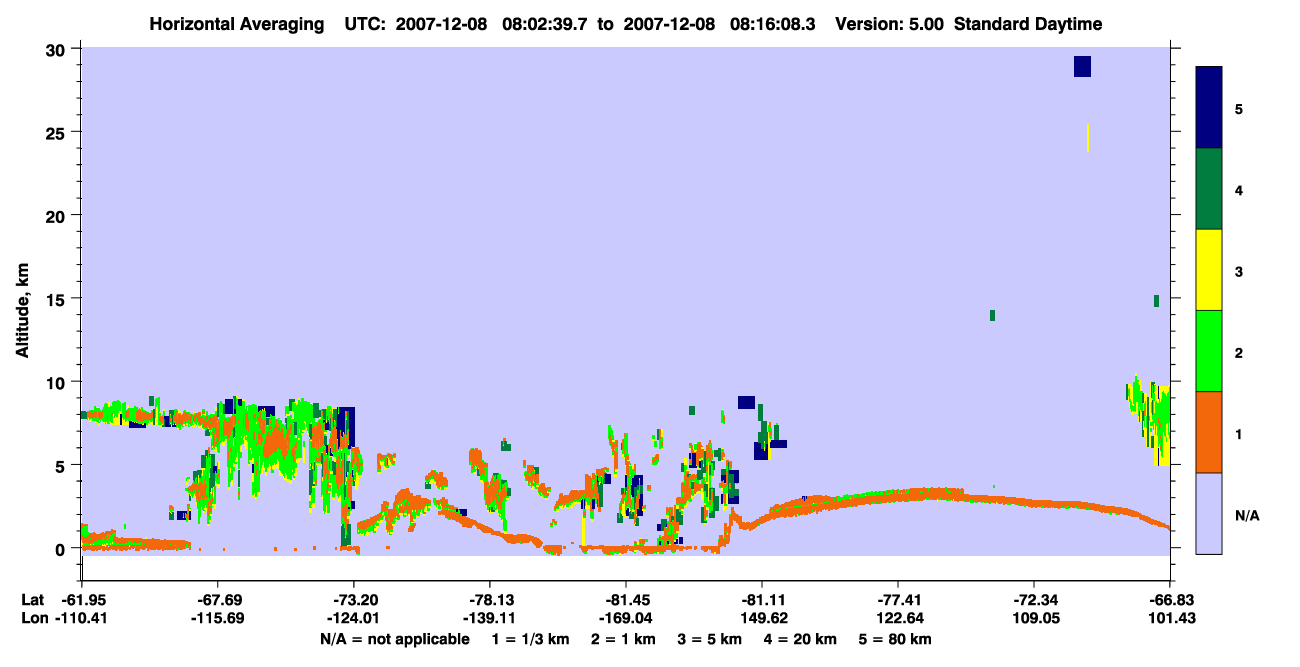Click the latitude value '-78.13'
Screen dimensions: 1300x667
tap(489, 600)
